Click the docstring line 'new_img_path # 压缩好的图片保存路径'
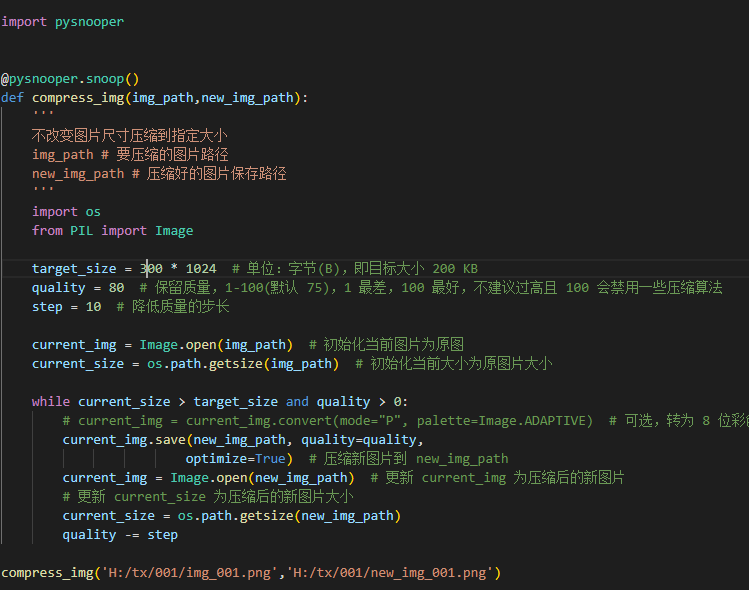The image size is (749, 590). [x=159, y=174]
